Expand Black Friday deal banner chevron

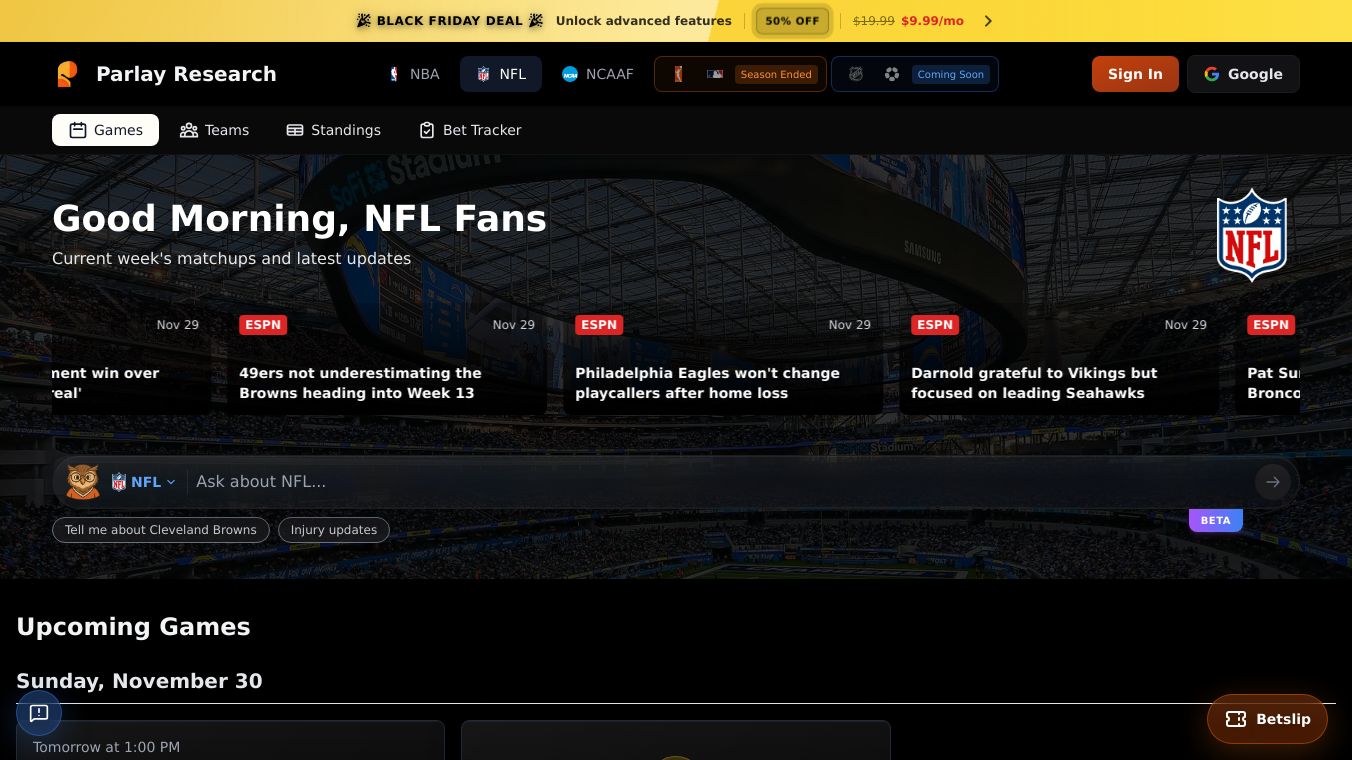coord(988,21)
